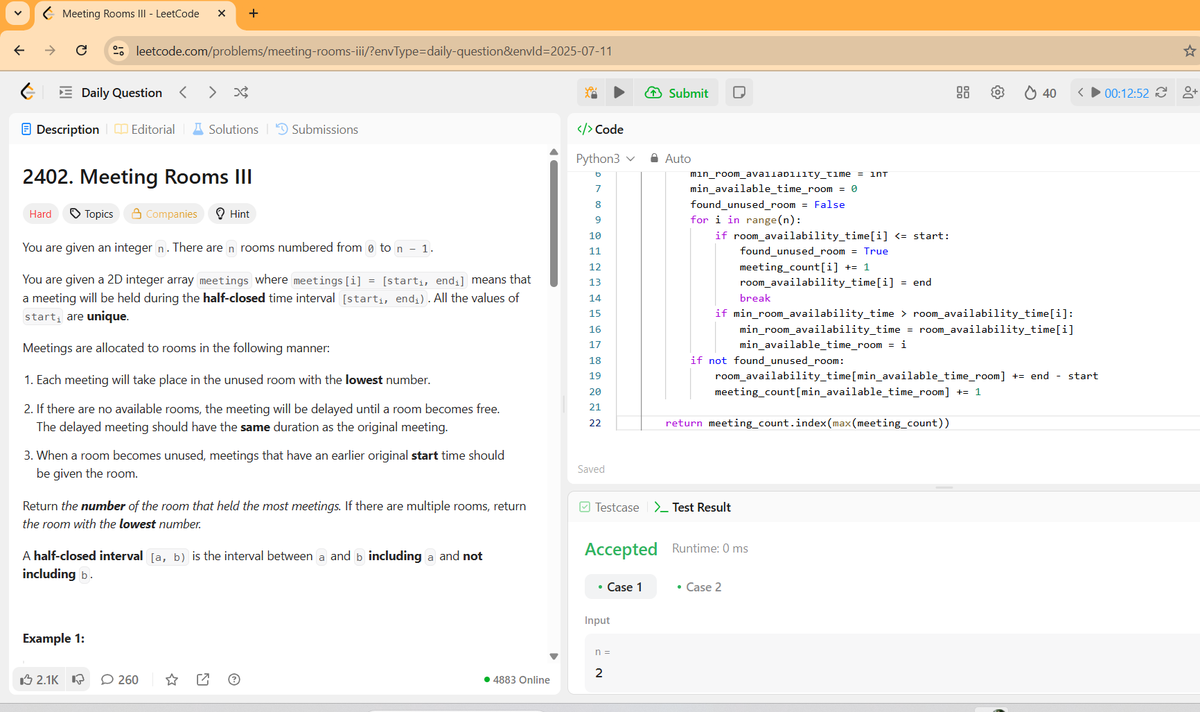This screenshot has width=1200, height=712.
Task: Click the invite user icon
Action: [x=1189, y=93]
